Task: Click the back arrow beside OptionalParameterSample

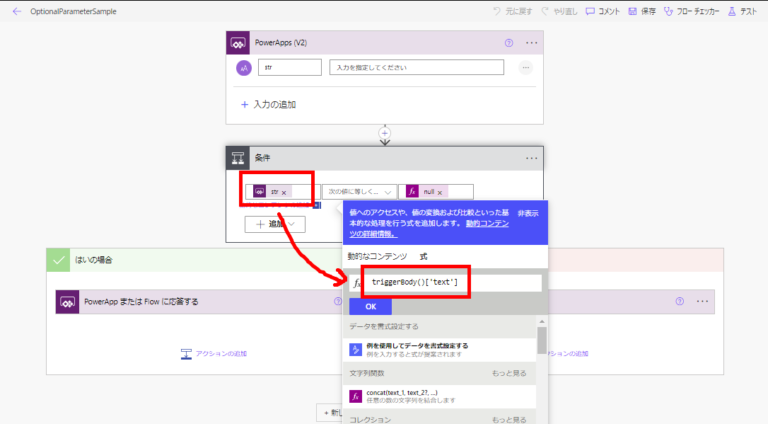Action: [x=16, y=11]
